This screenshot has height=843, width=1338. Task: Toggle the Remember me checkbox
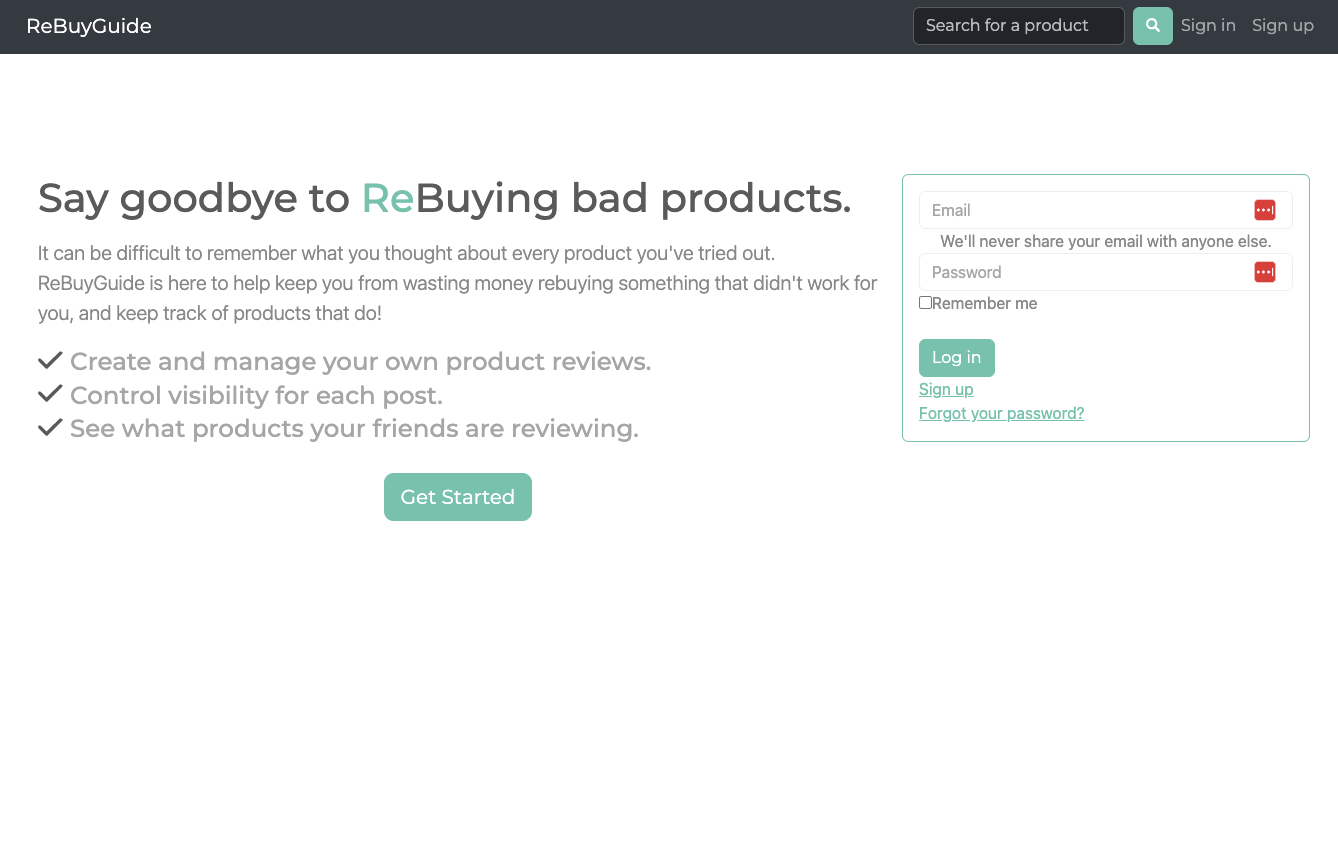click(x=925, y=302)
